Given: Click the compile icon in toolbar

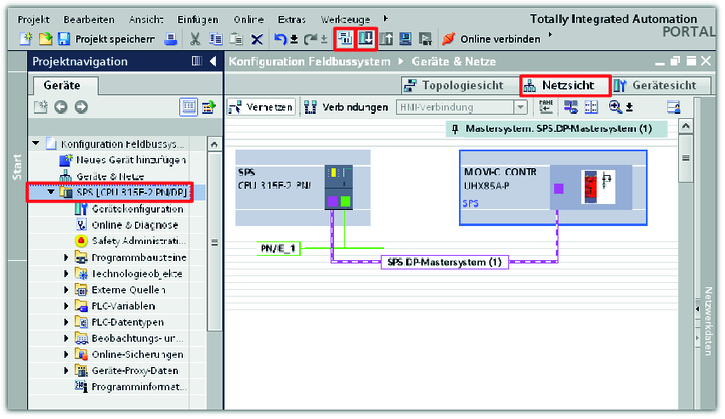Looking at the screenshot, I should tap(346, 39).
